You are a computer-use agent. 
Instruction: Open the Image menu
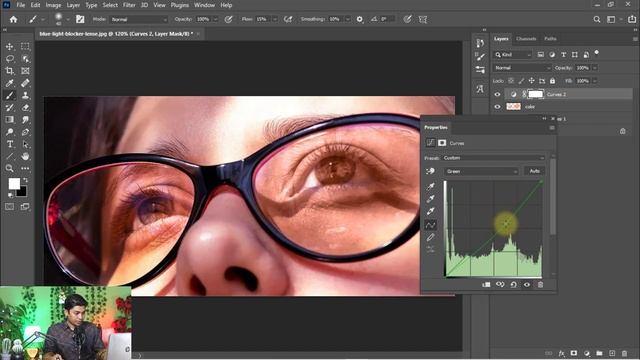[53, 5]
